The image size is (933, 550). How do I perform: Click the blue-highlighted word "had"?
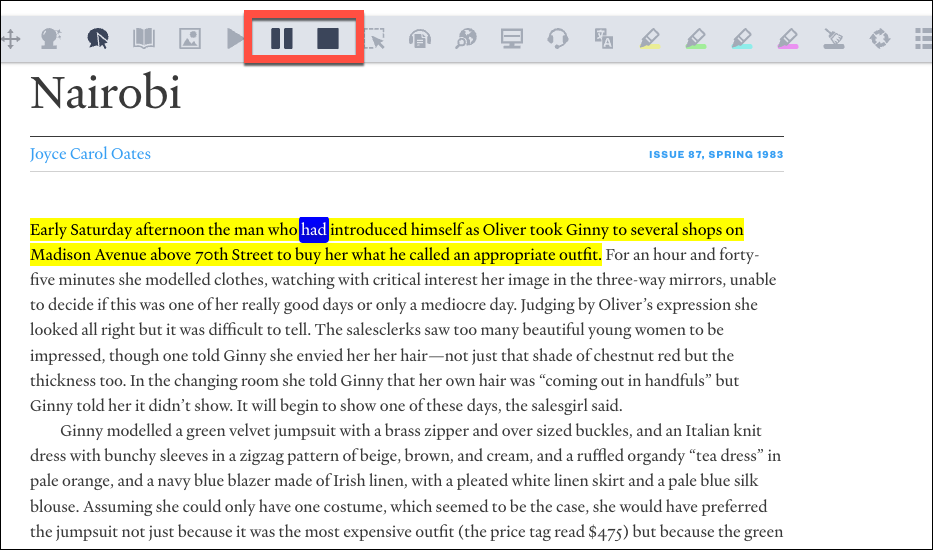pyautogui.click(x=314, y=230)
